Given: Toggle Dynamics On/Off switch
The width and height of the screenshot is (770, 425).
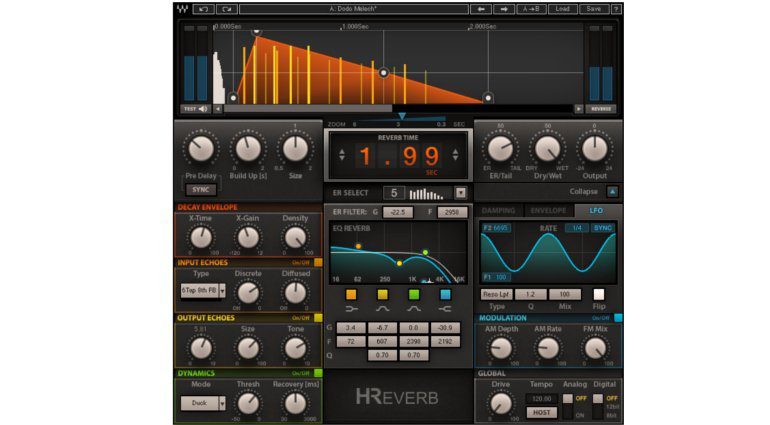Looking at the screenshot, I should click(x=318, y=373).
